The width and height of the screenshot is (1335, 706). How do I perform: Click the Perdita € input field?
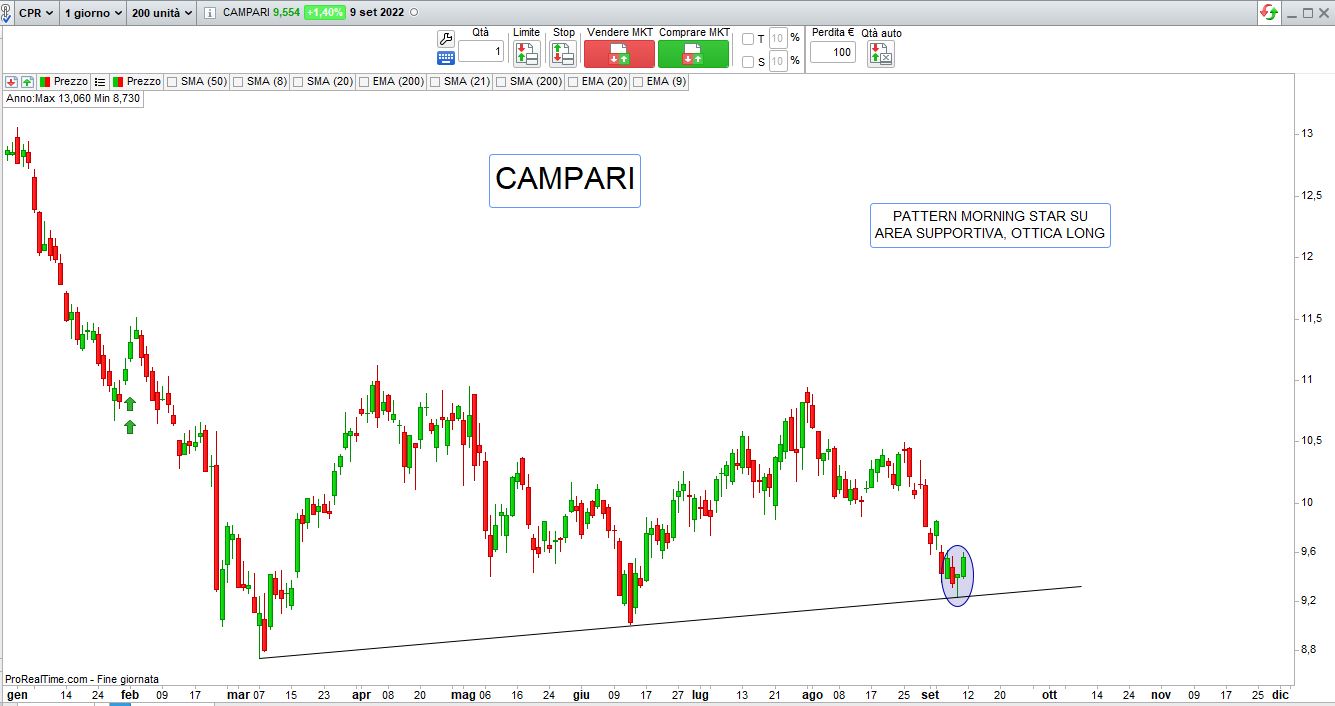(x=832, y=52)
